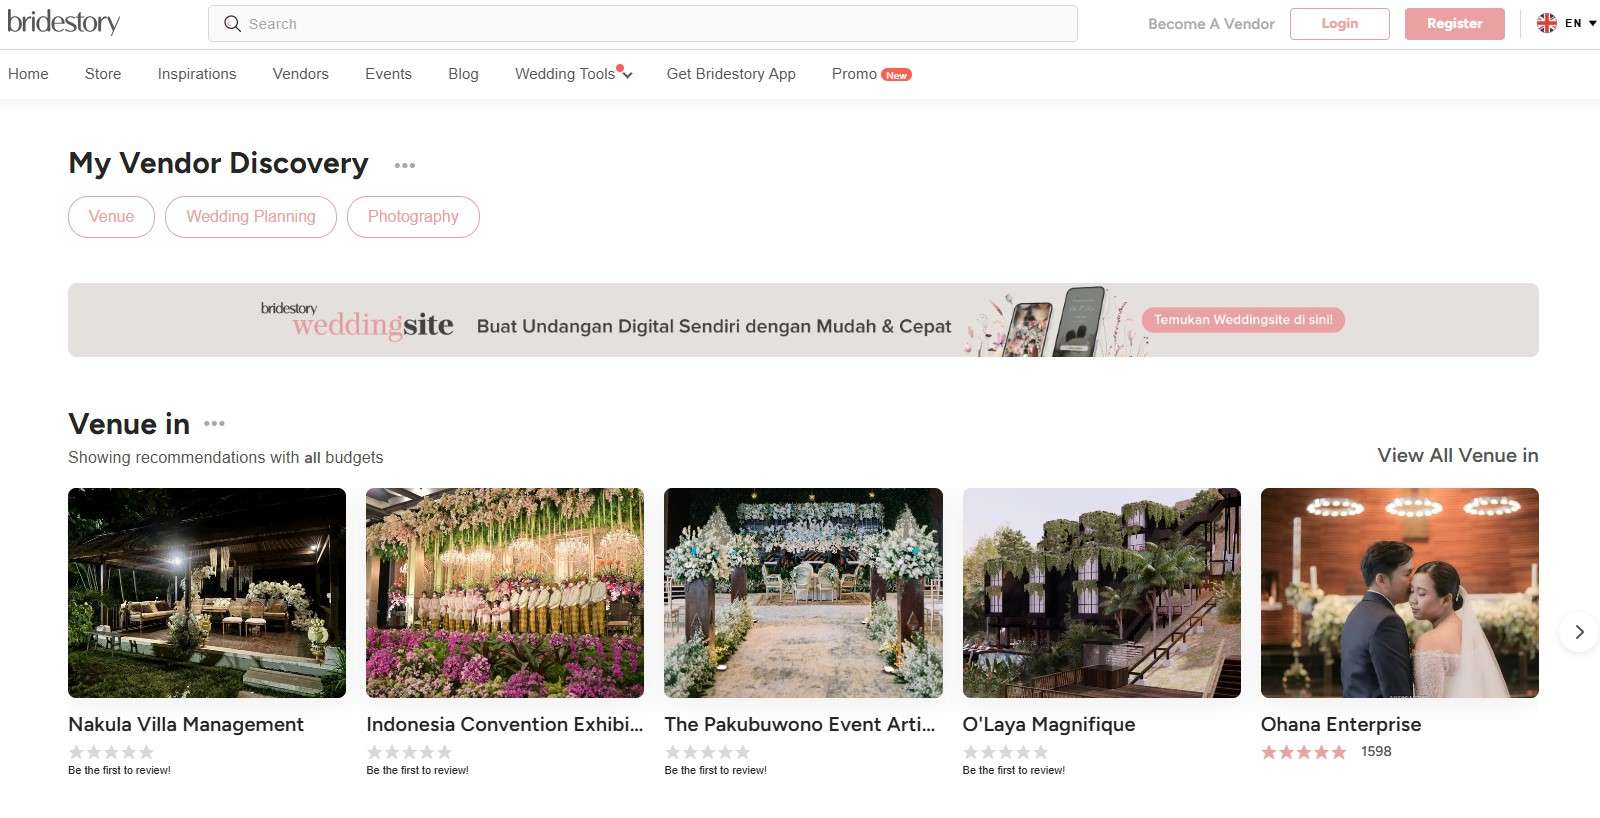
Task: Expand the EN language dropdown arrow
Action: pos(1592,23)
